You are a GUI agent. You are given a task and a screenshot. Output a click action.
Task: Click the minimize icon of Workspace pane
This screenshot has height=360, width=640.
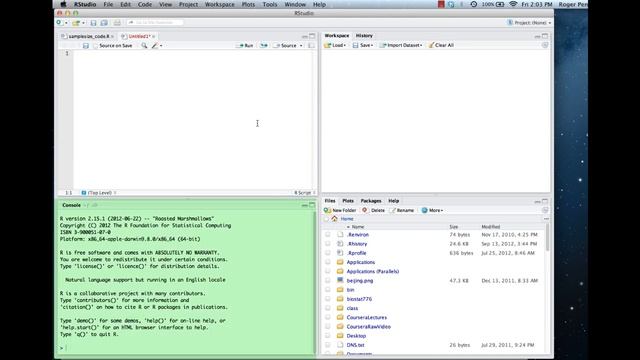[x=537, y=36]
